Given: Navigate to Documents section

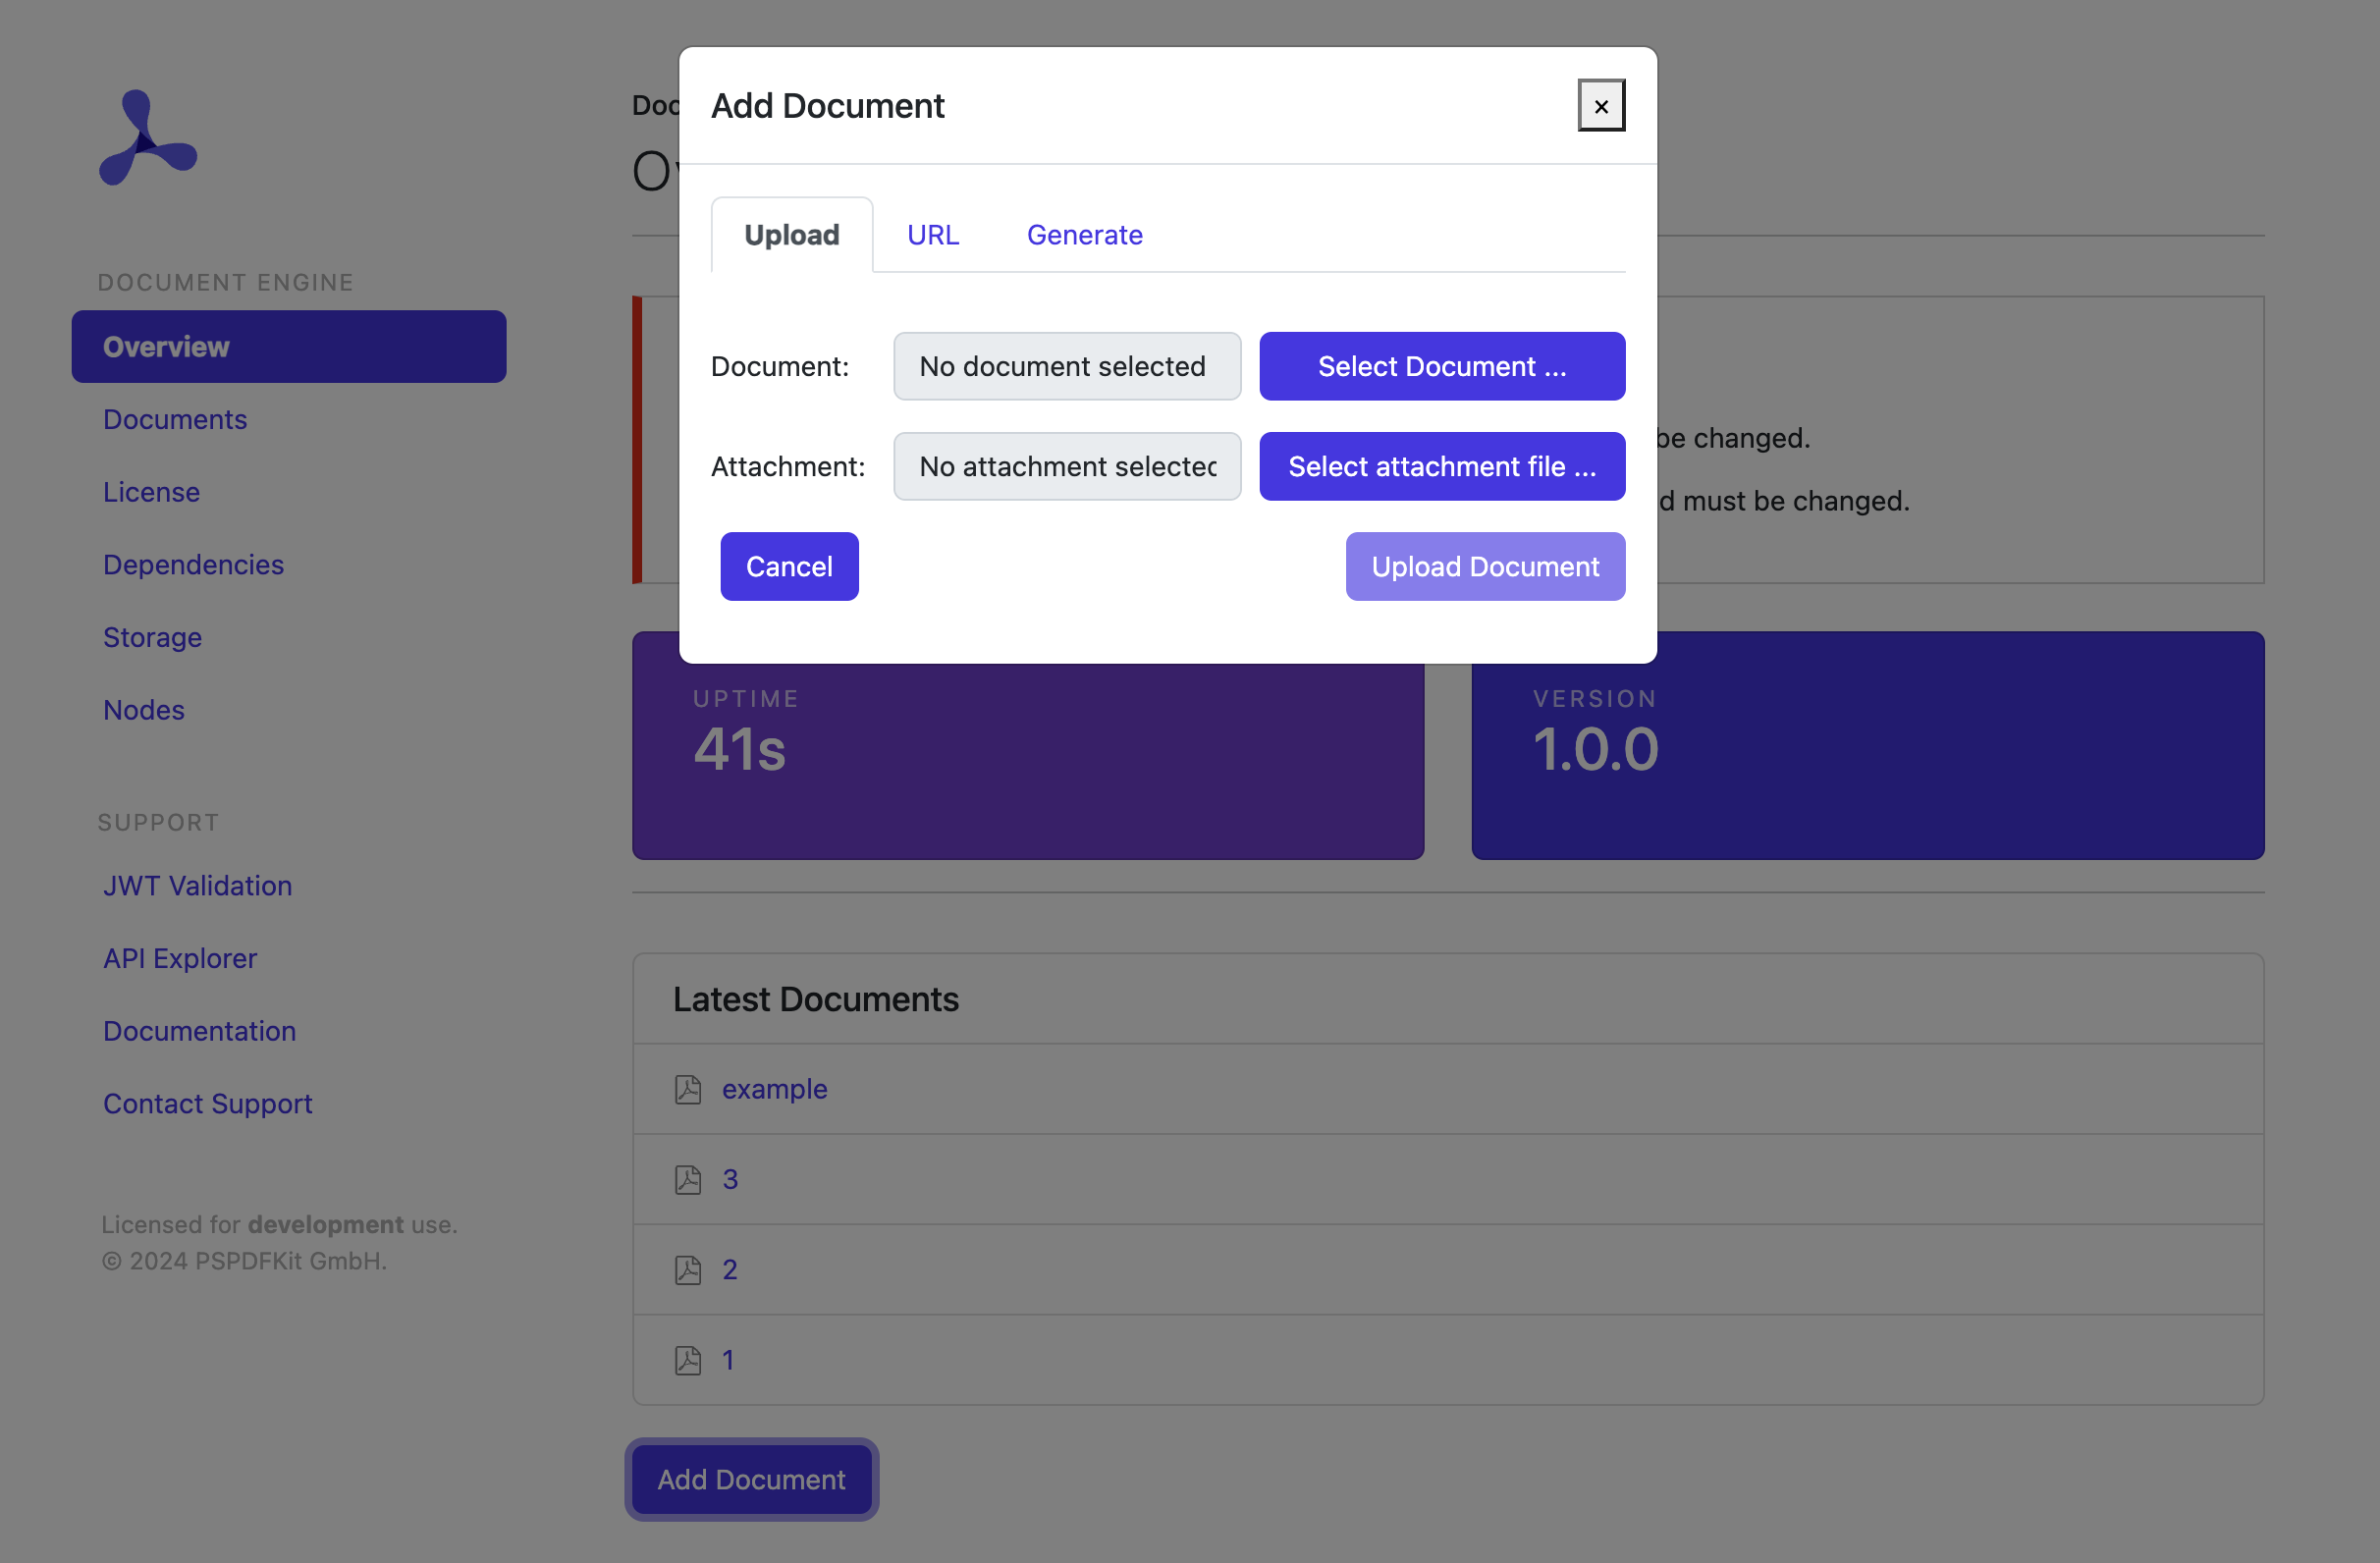Looking at the screenshot, I should pyautogui.click(x=175, y=418).
